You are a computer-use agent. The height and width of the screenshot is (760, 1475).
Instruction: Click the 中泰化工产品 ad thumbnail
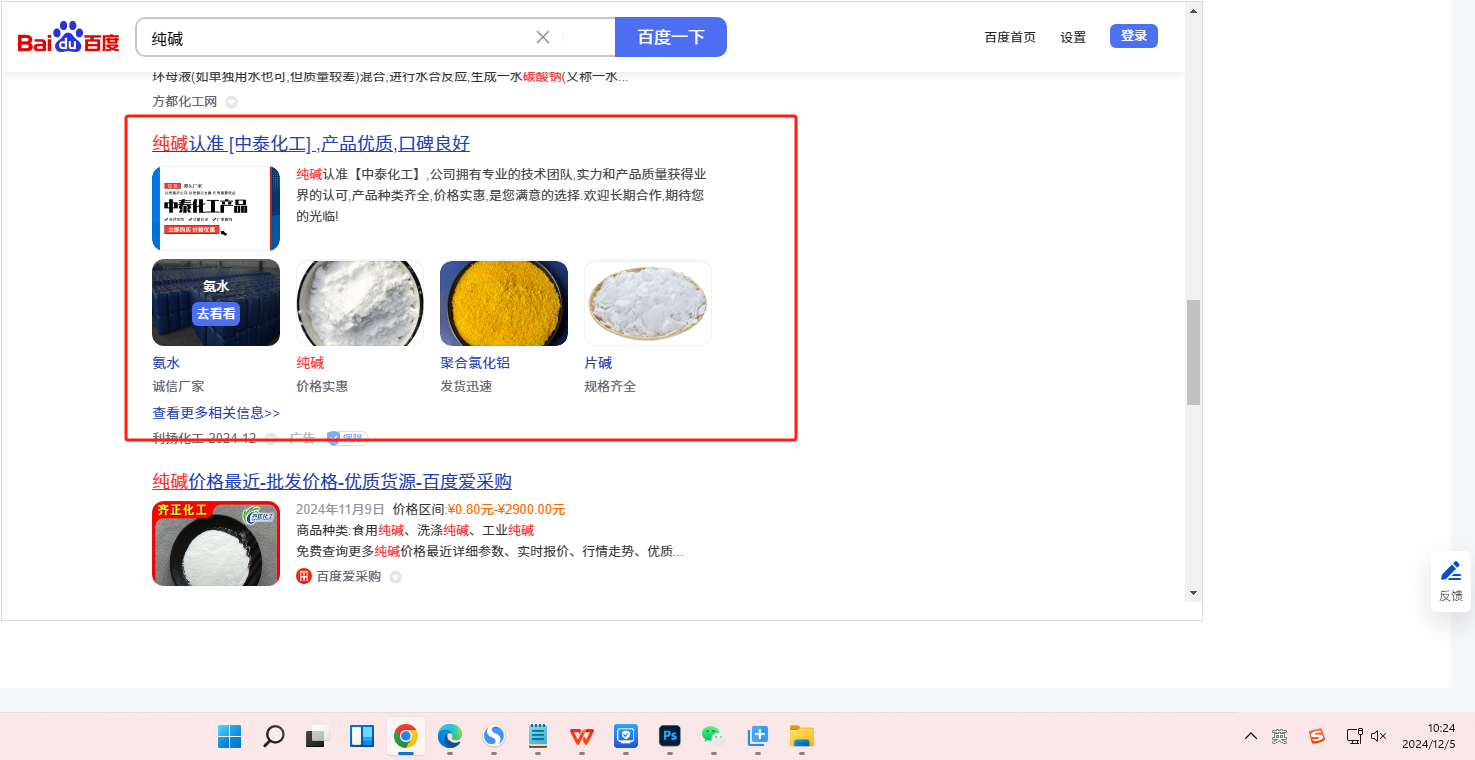pos(216,208)
